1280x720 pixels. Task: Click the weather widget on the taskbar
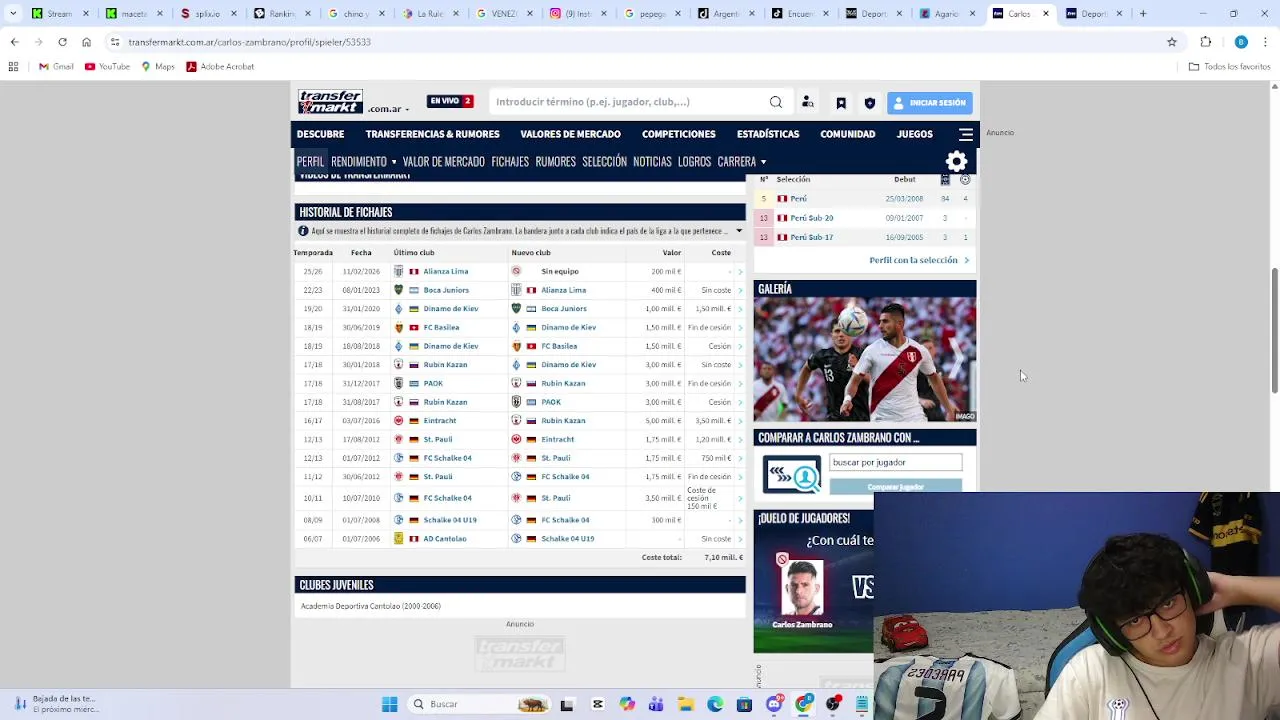[57, 704]
